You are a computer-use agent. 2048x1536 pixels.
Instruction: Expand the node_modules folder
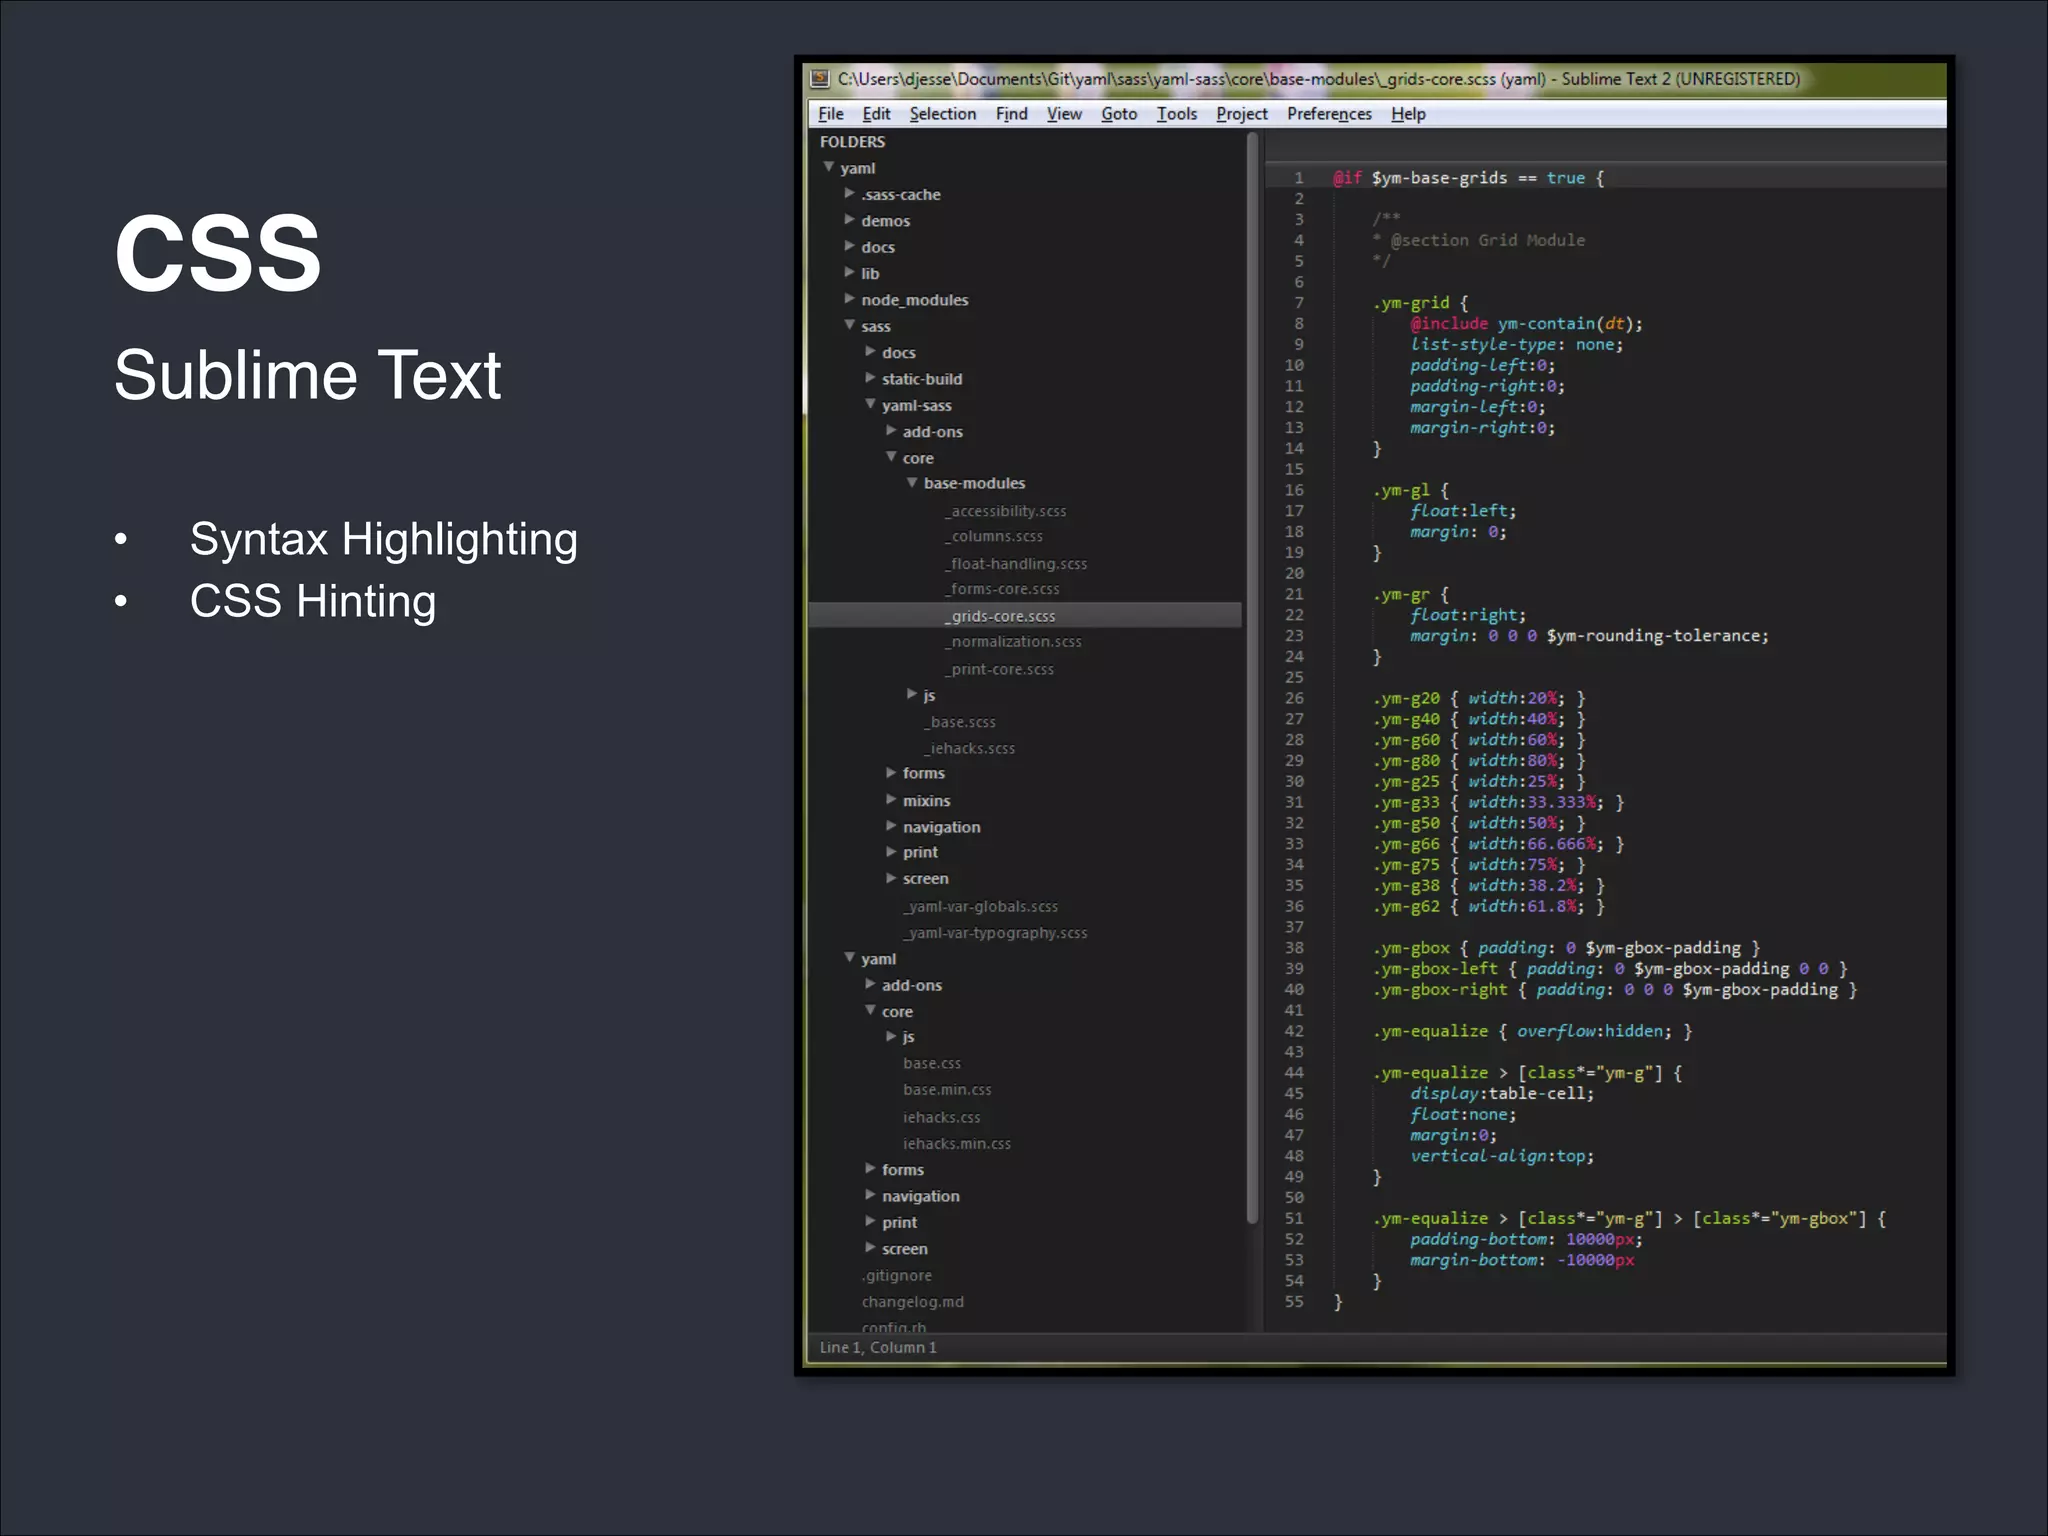click(x=849, y=298)
